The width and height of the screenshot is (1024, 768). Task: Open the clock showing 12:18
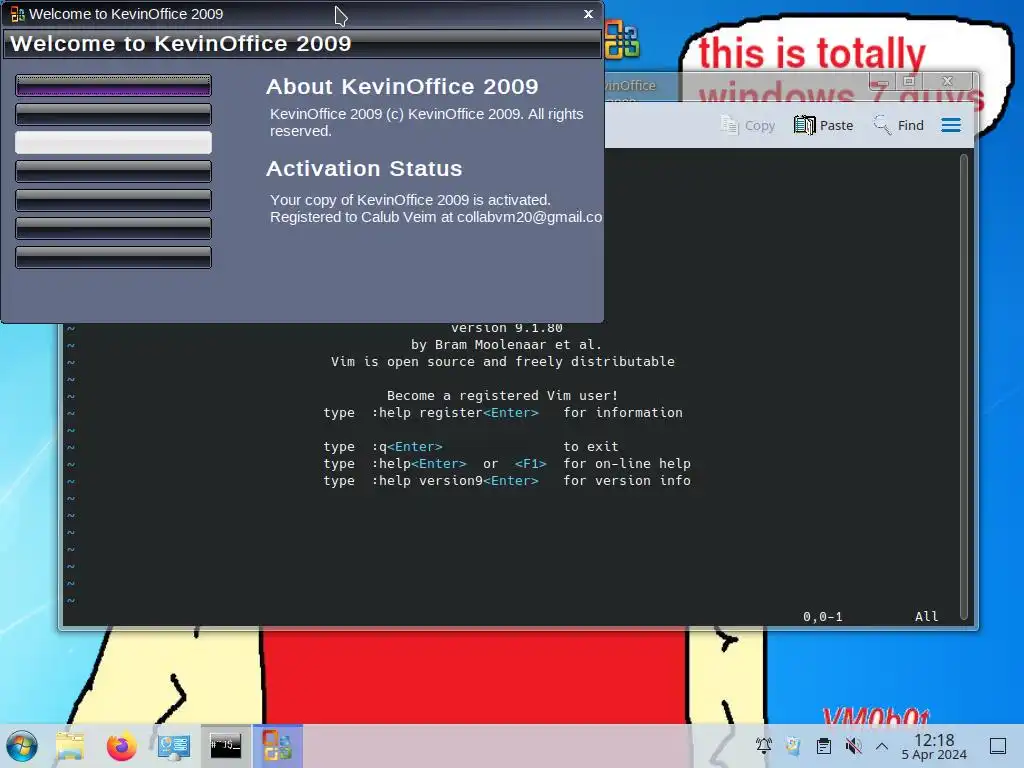[x=934, y=746]
